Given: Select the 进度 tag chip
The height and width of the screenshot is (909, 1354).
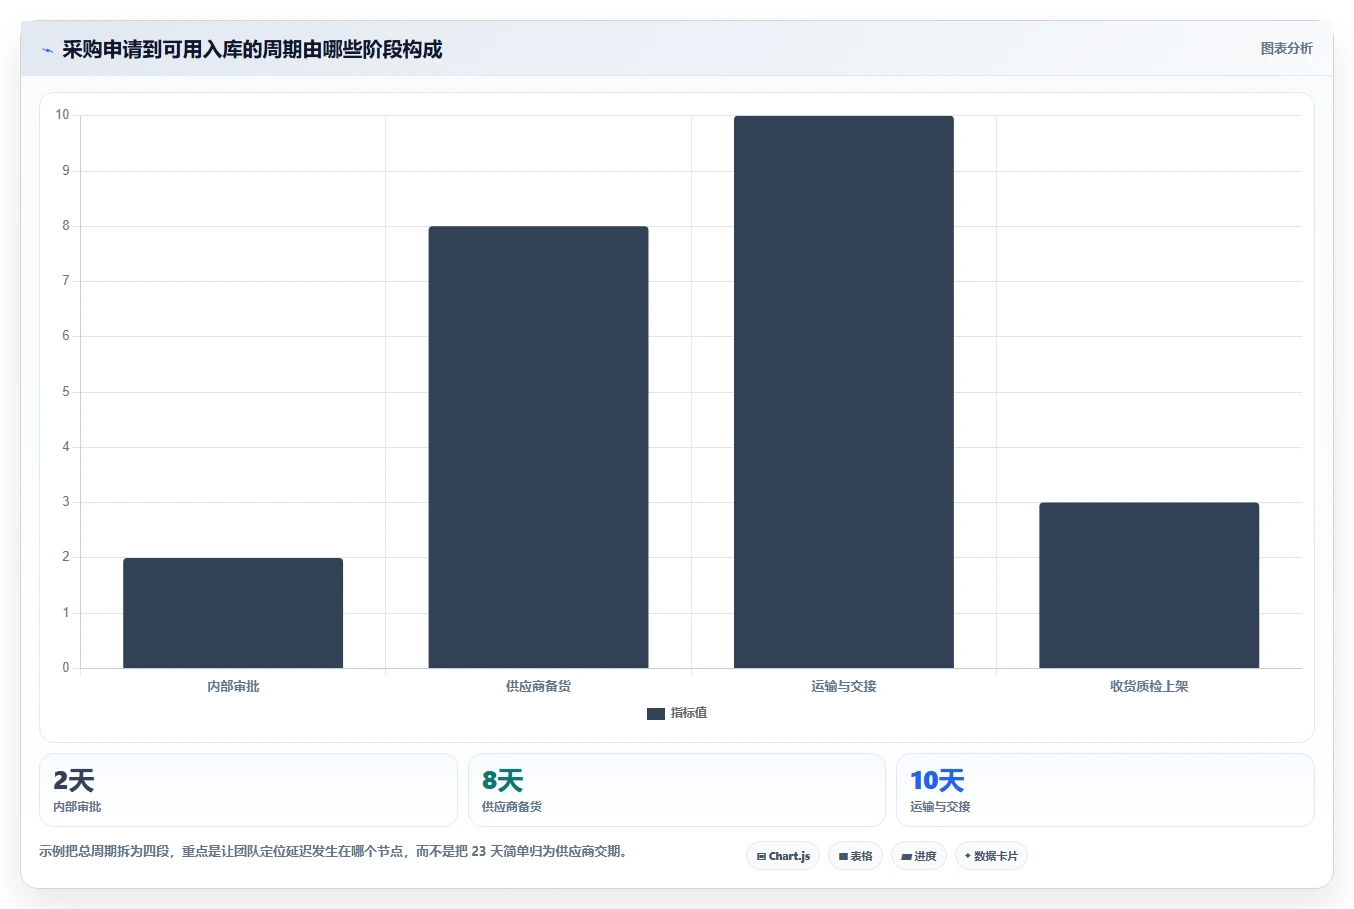Looking at the screenshot, I should pyautogui.click(x=919, y=856).
